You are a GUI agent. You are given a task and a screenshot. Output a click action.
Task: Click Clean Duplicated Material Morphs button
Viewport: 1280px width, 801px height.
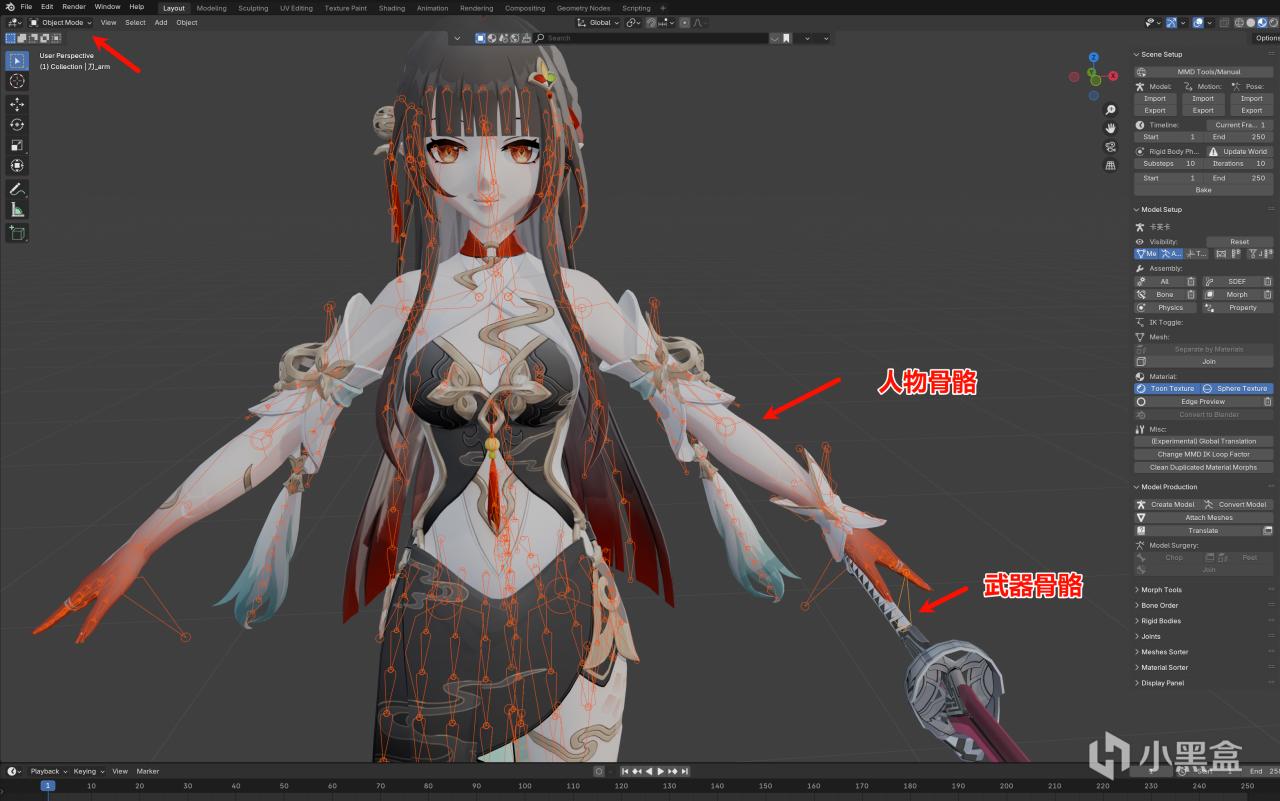1204,467
